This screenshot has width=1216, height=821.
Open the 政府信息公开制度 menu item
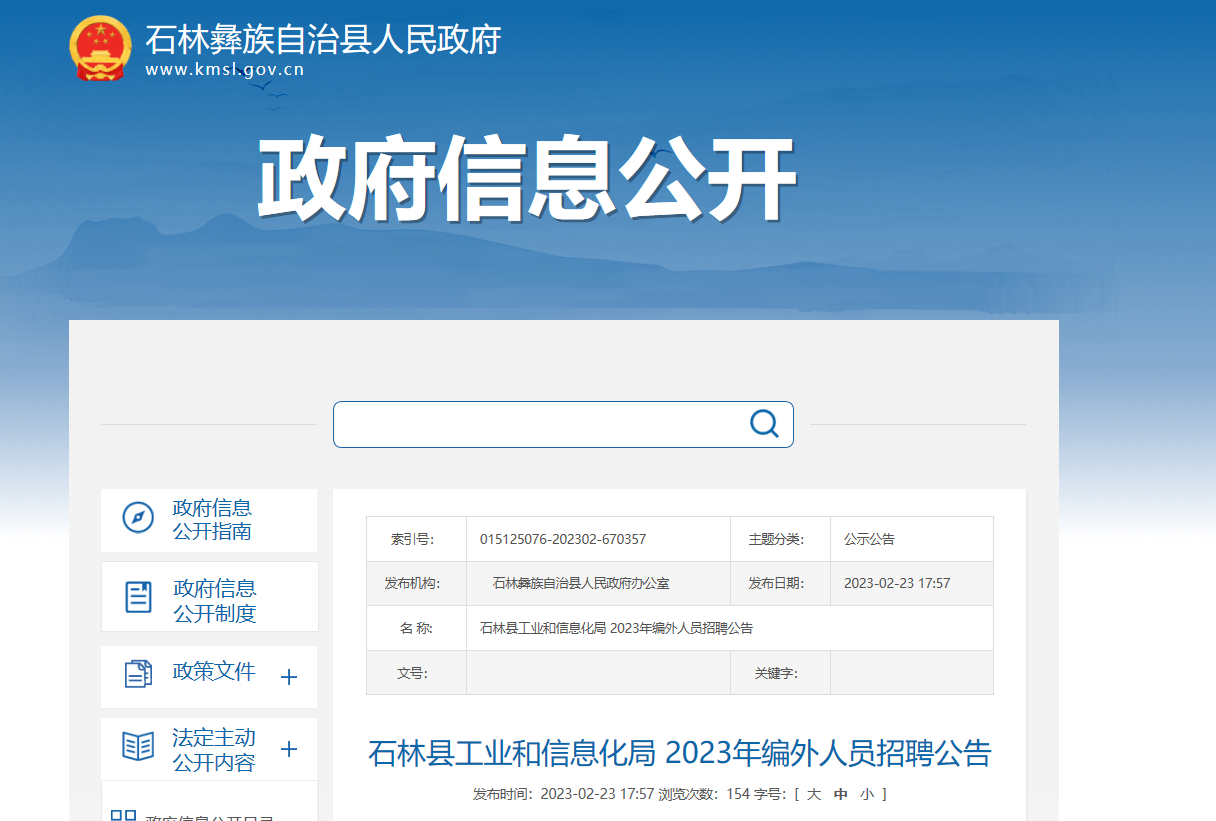pyautogui.click(x=214, y=600)
